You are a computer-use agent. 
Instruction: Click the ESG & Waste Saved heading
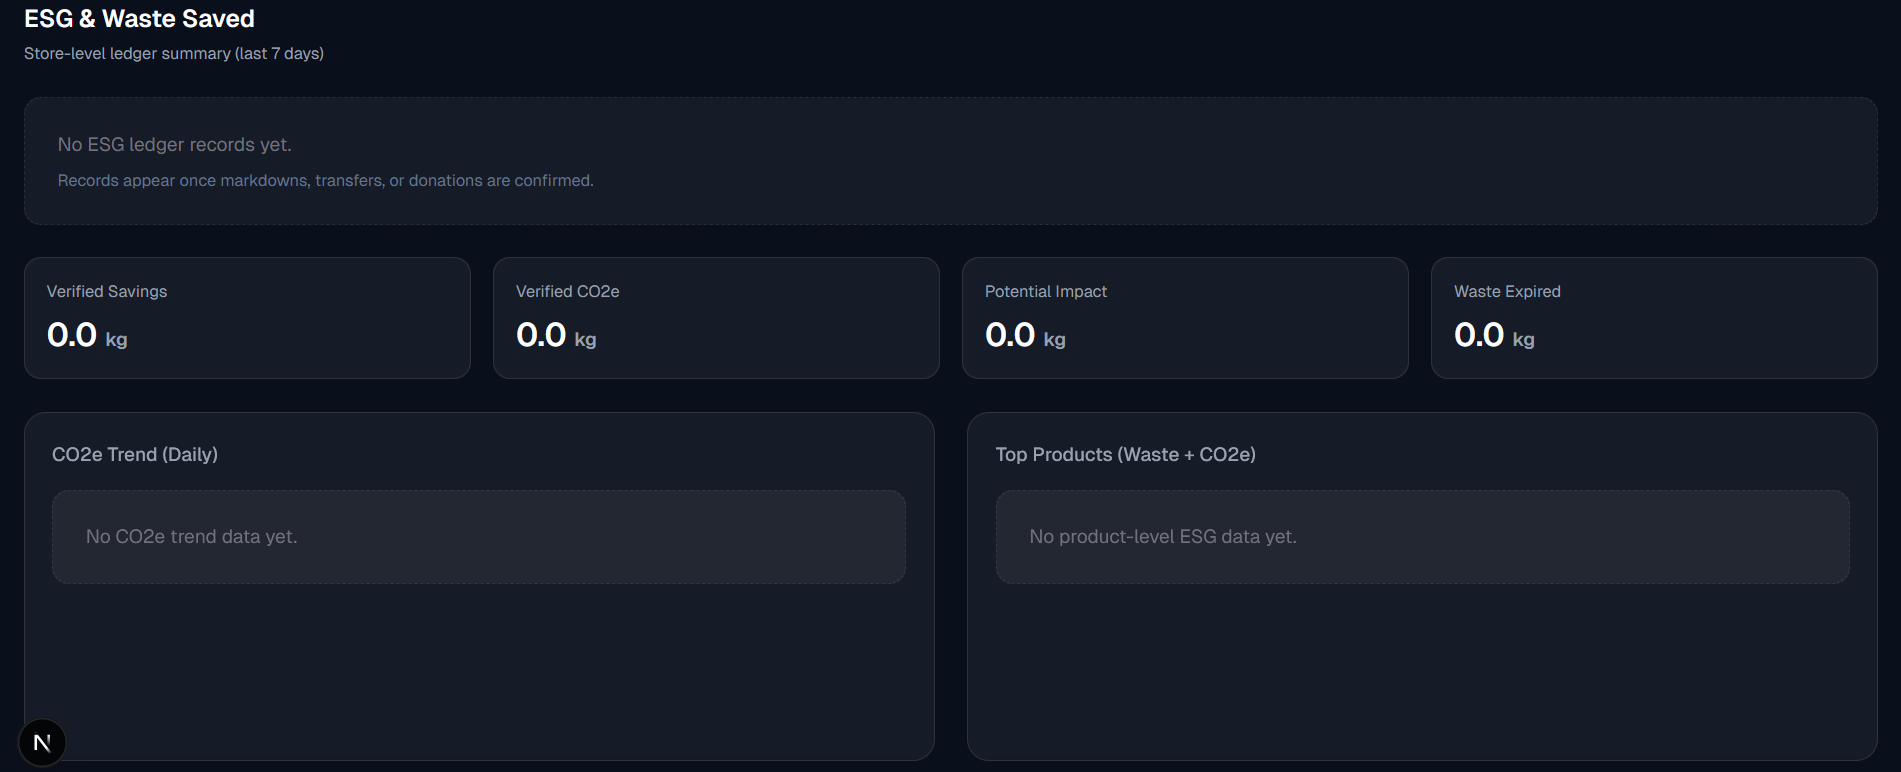point(139,19)
